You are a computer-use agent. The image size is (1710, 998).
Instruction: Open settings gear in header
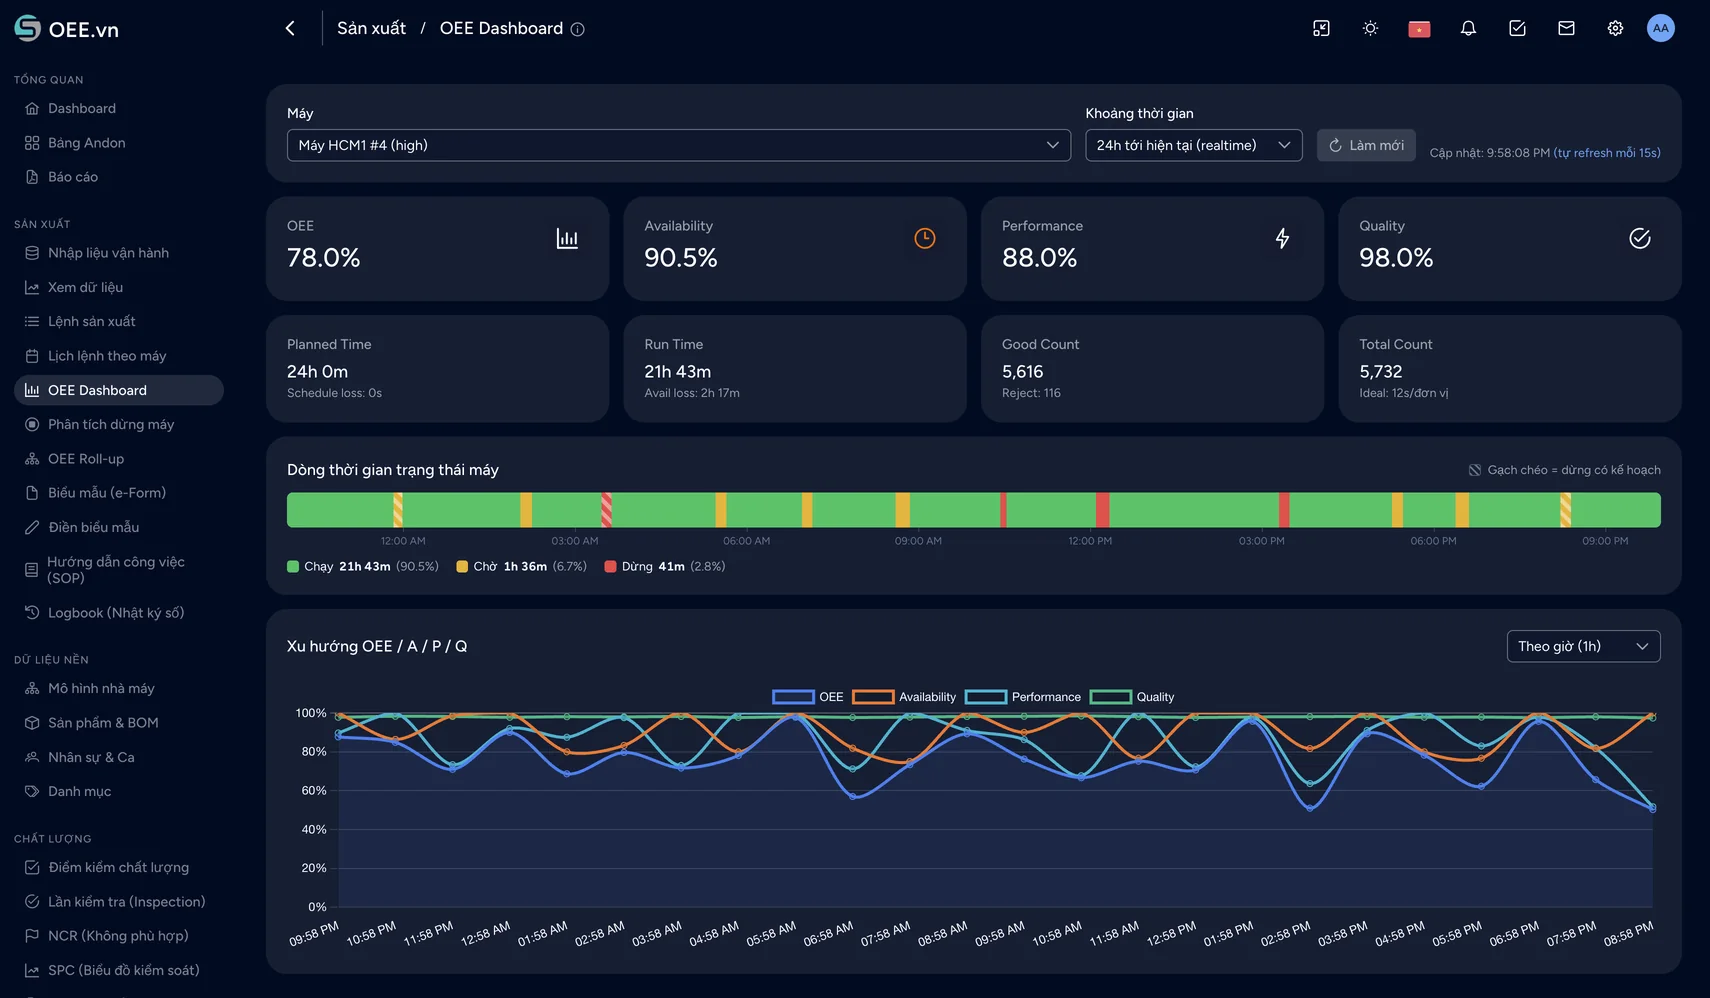[x=1615, y=28]
